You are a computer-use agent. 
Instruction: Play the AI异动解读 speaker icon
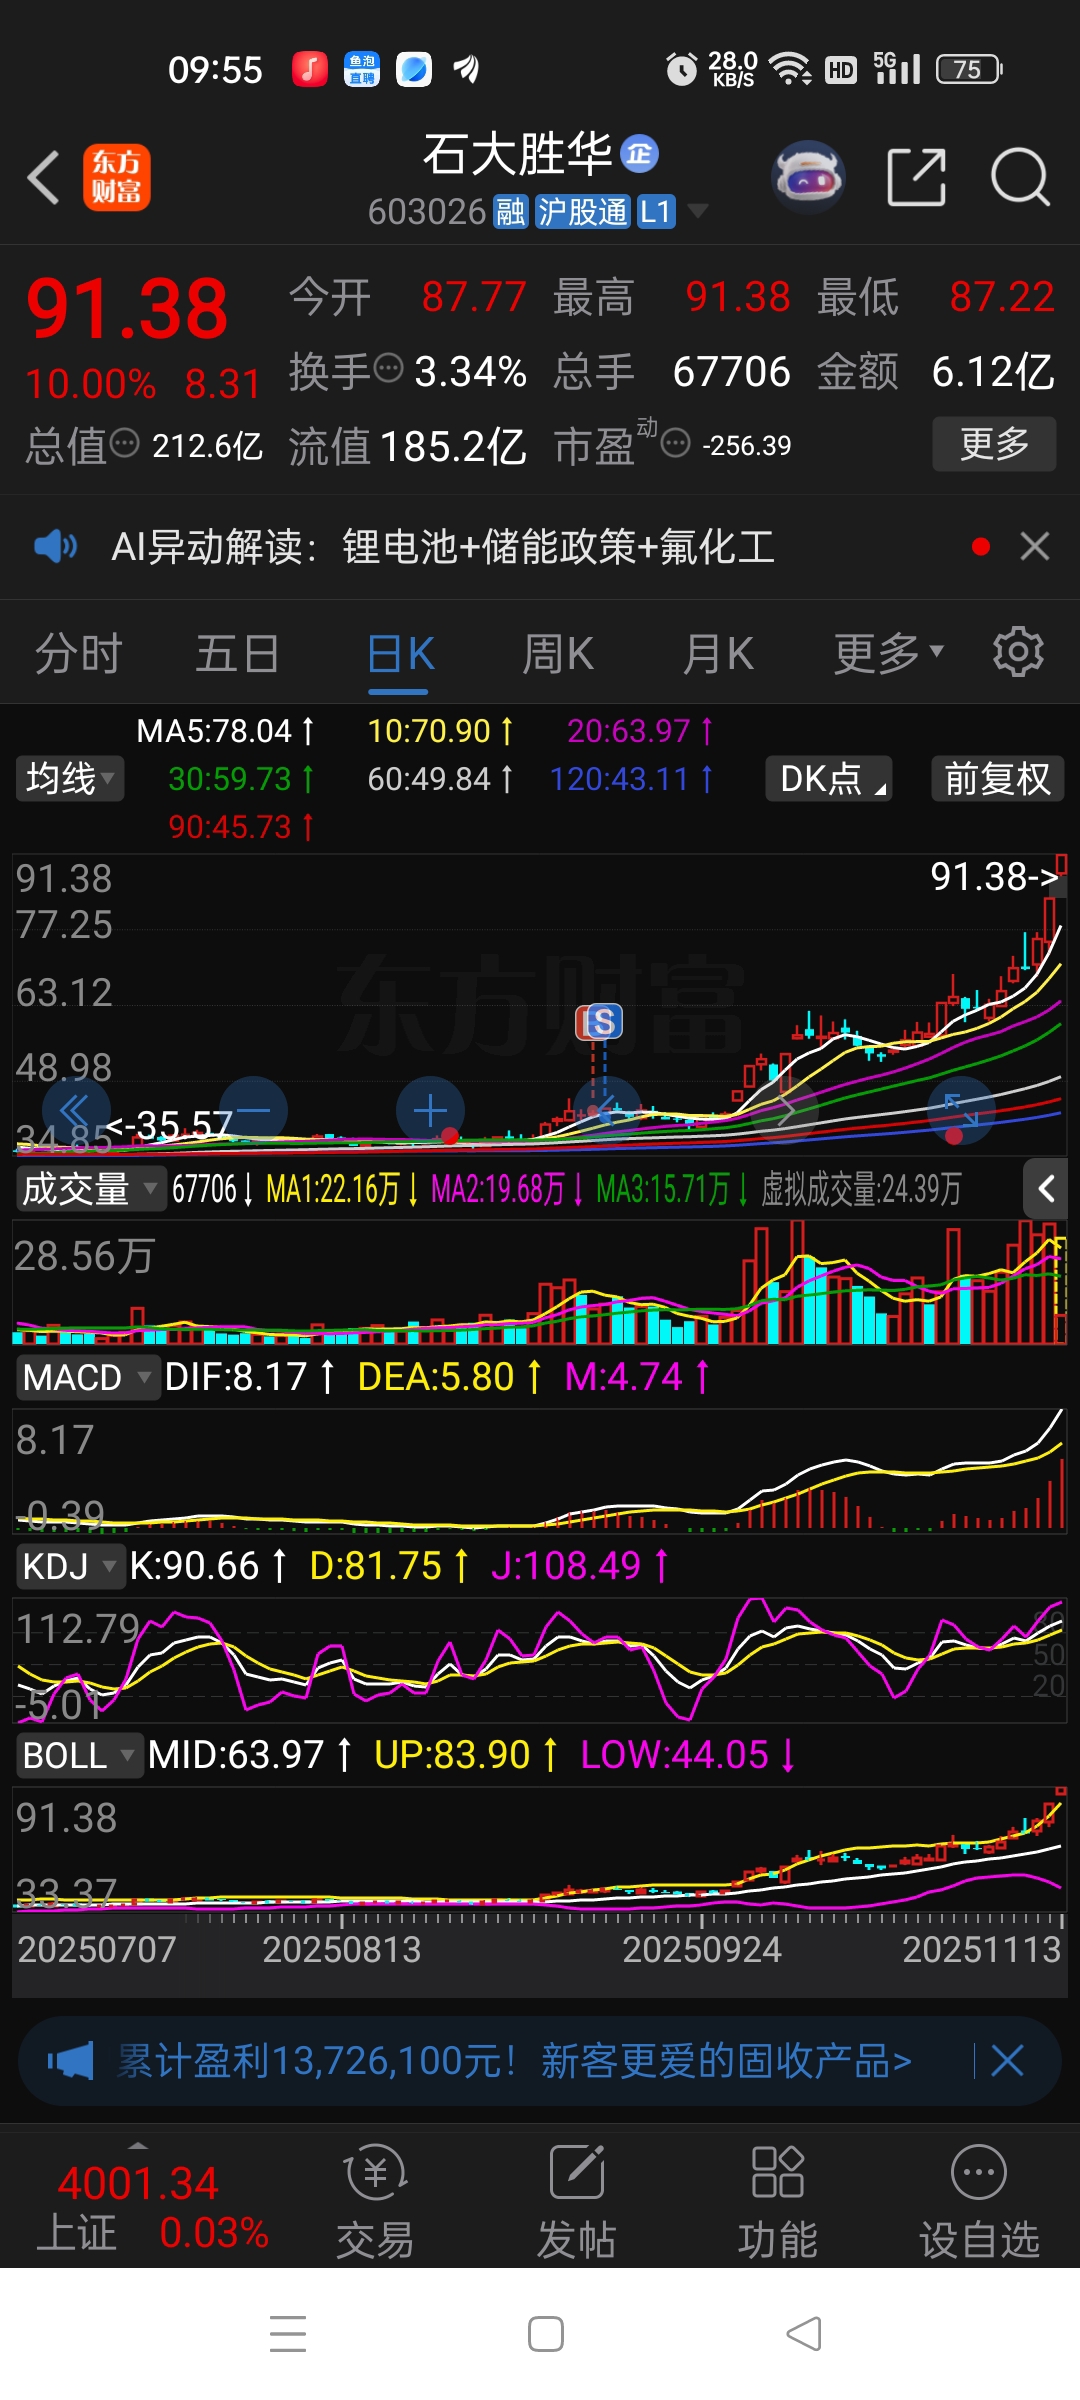(55, 546)
